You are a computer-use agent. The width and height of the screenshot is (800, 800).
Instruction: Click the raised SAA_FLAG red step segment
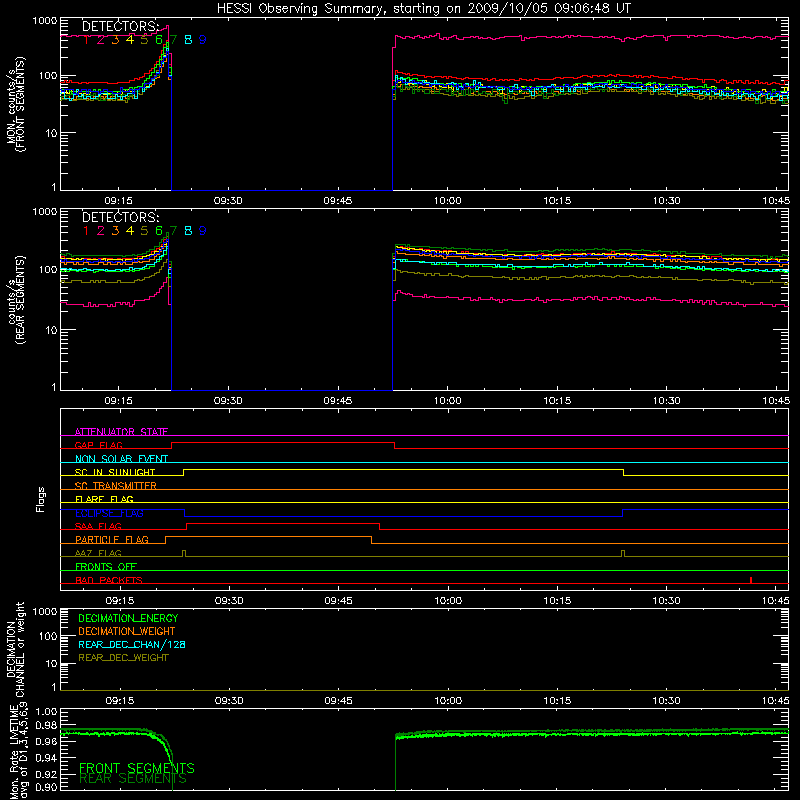[283, 523]
